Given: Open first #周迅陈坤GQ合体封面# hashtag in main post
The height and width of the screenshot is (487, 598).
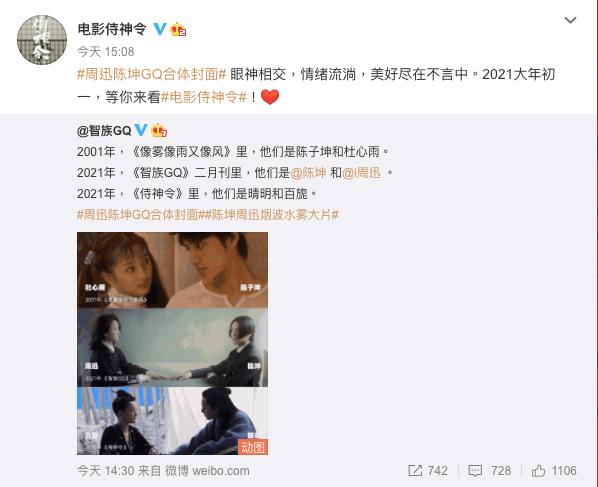Looking at the screenshot, I should (x=152, y=74).
